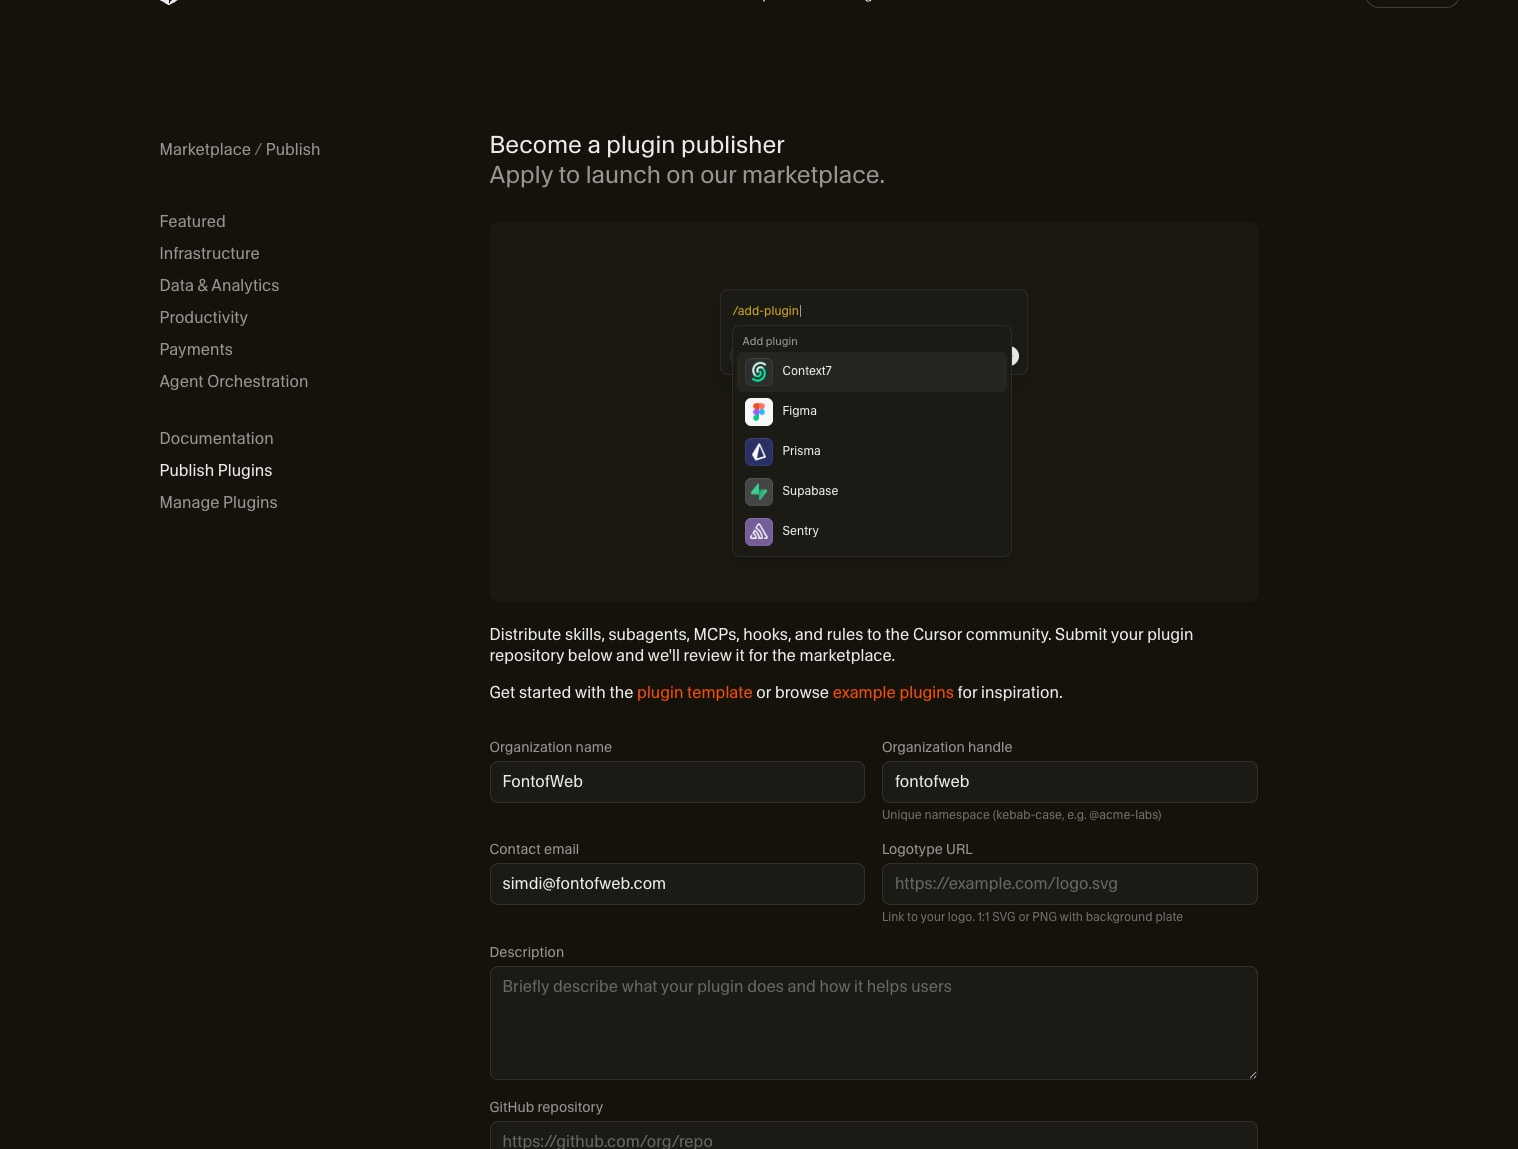Click the 'Become a plugin publisher' heading

(x=637, y=145)
